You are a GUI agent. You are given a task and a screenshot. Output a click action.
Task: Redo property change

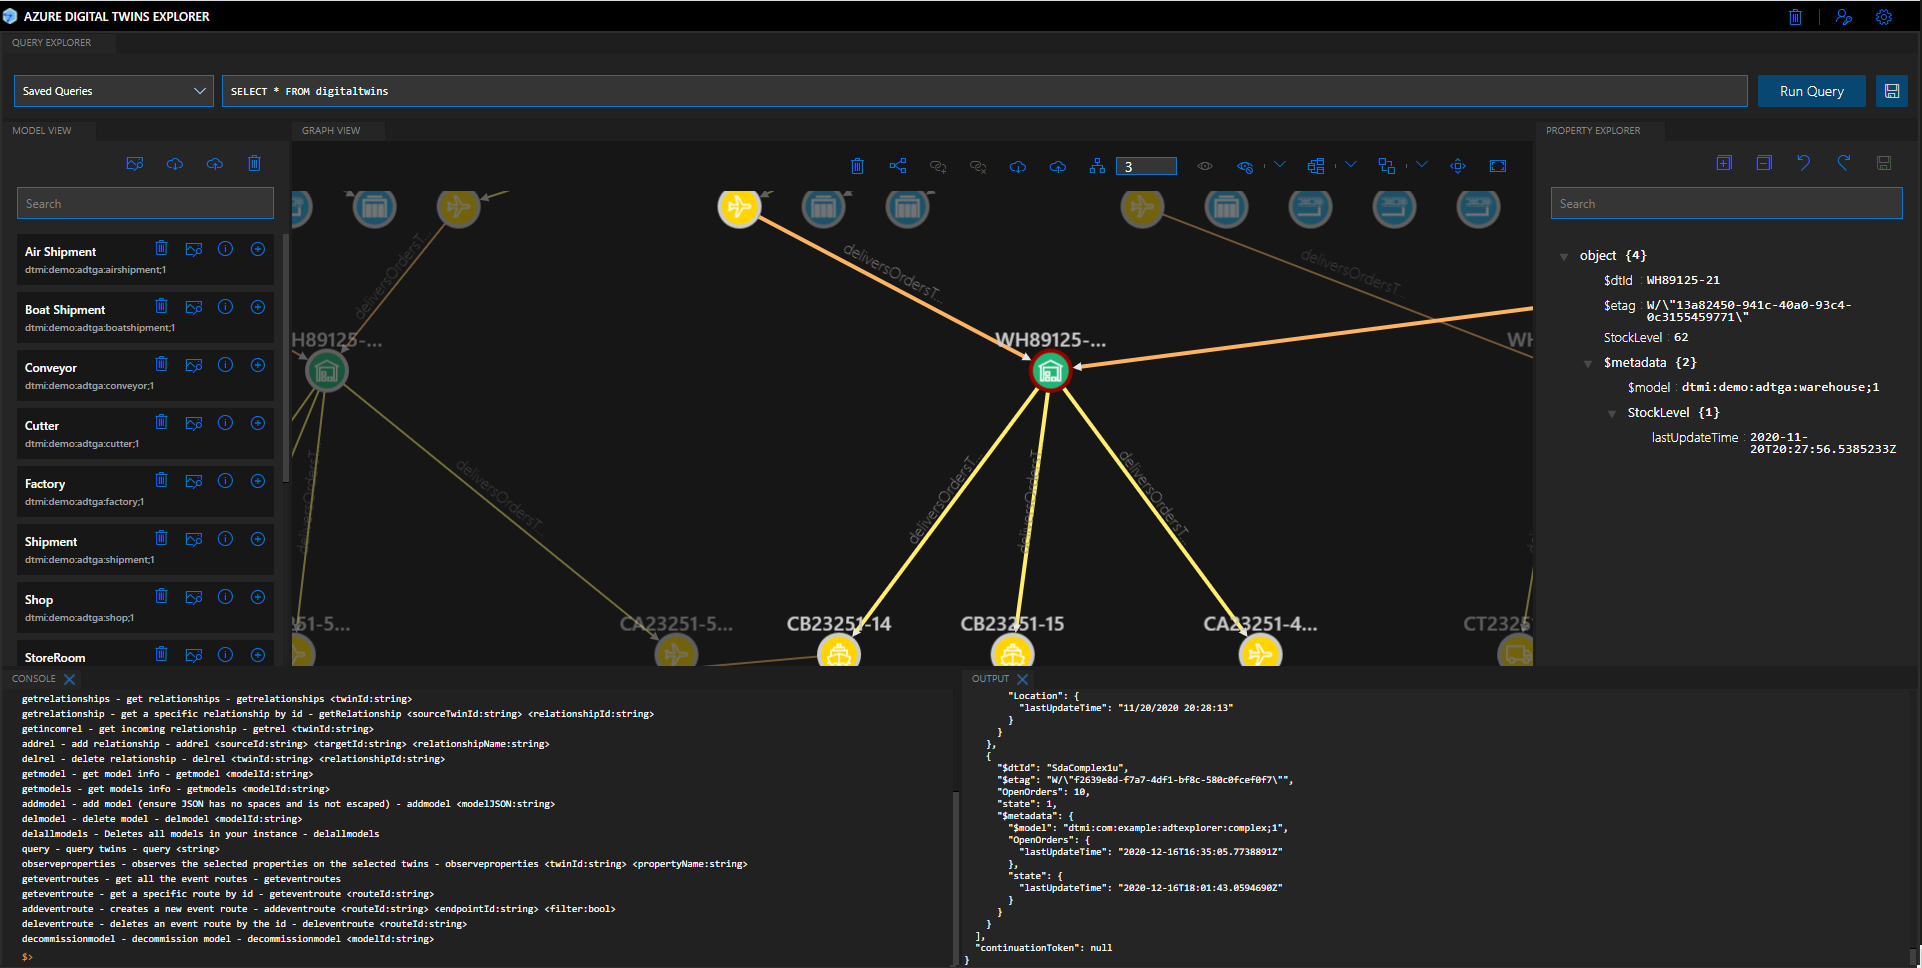1844,163
